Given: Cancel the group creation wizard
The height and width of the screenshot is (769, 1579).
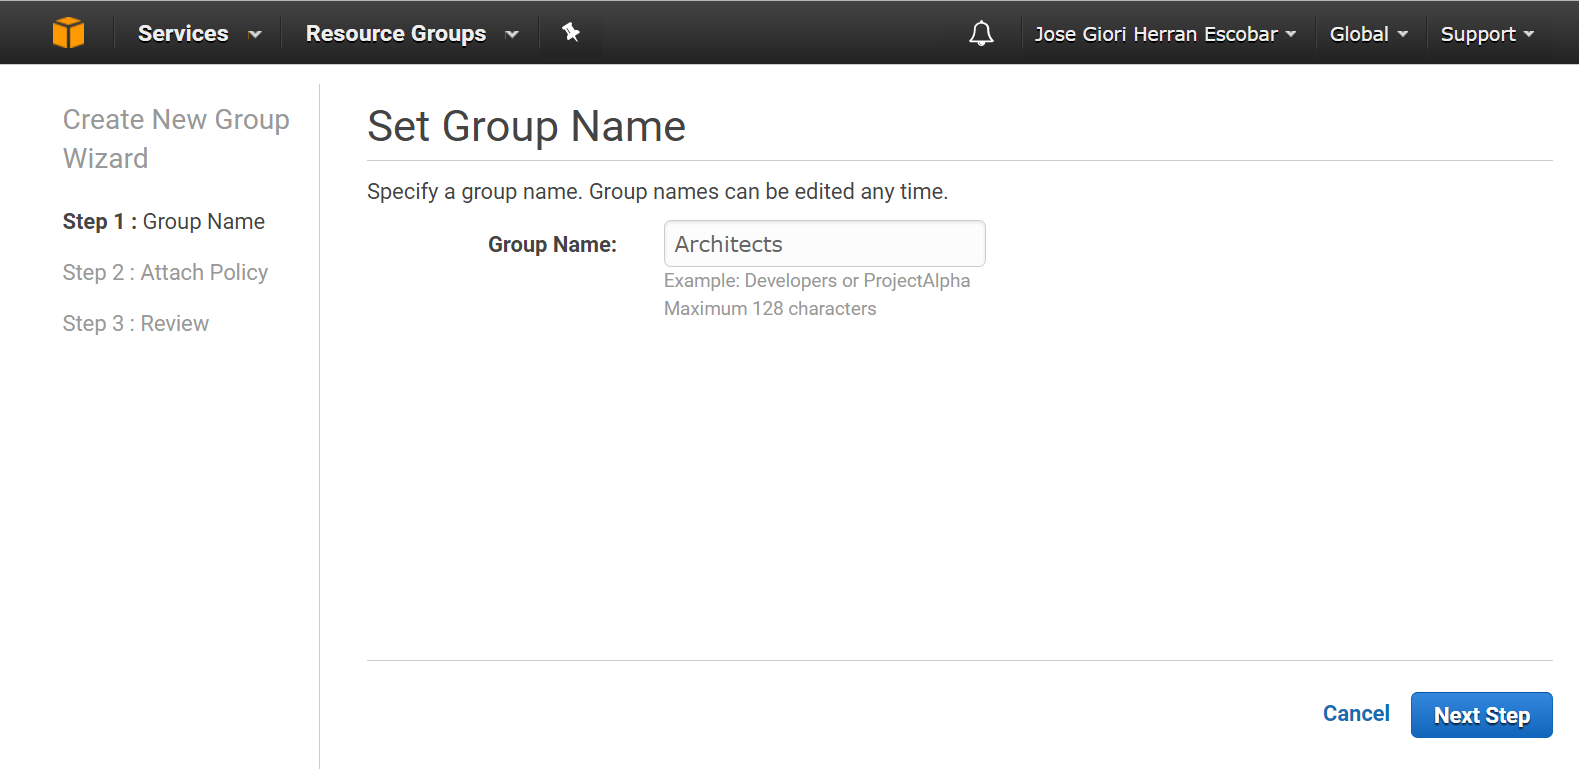Looking at the screenshot, I should (1356, 713).
